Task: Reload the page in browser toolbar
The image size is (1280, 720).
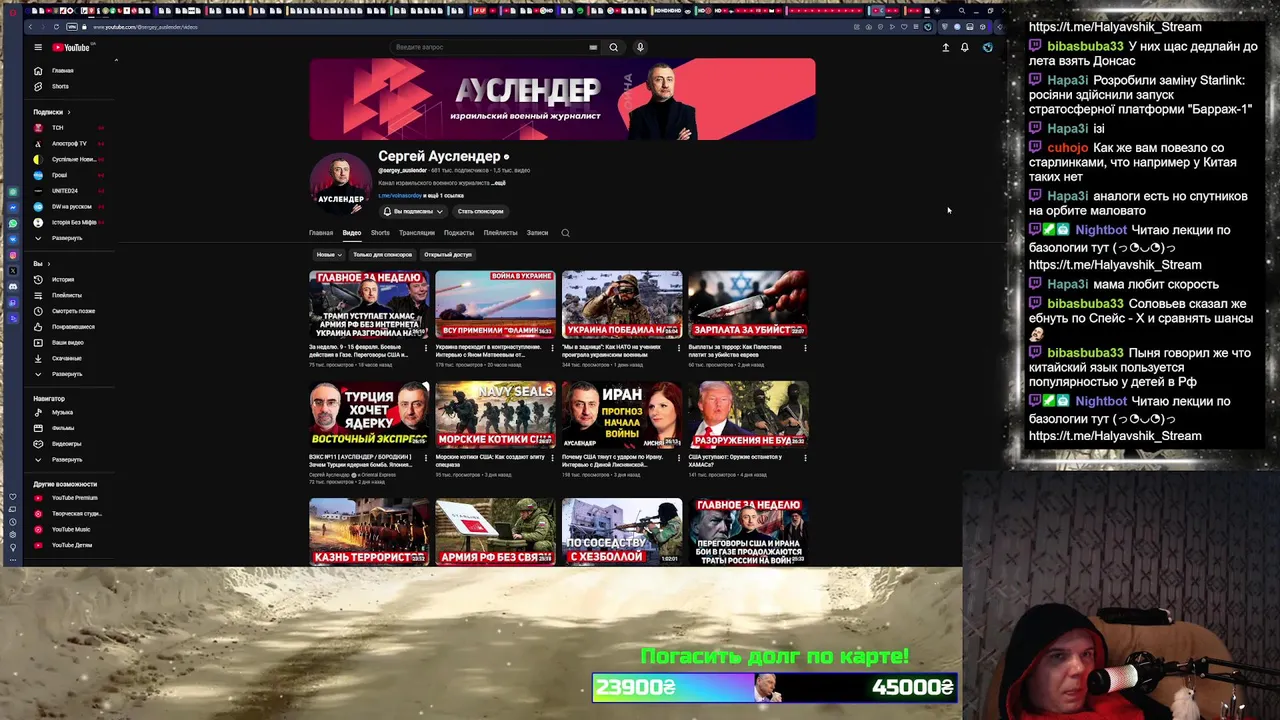Action: pos(56,27)
